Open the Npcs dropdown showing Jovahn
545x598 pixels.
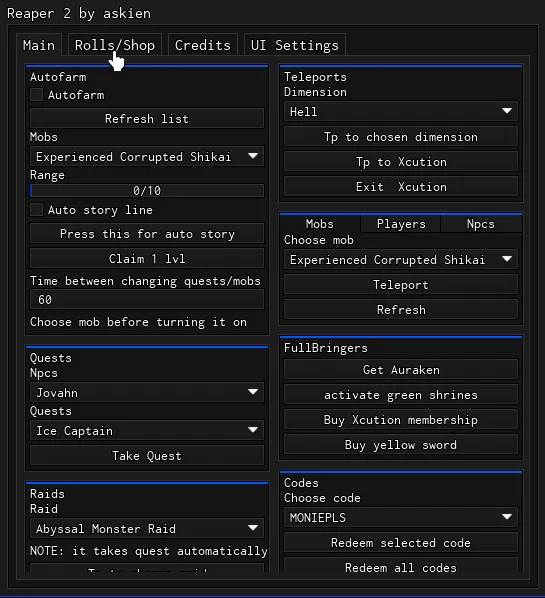point(147,392)
